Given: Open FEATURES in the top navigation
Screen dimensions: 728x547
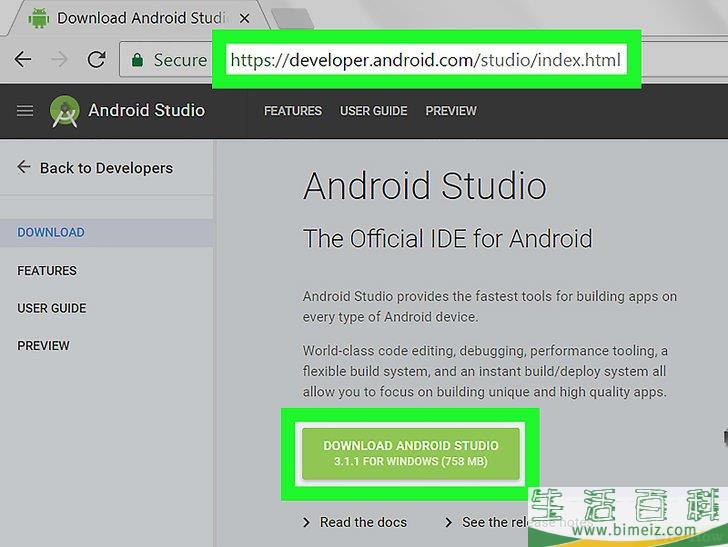Looking at the screenshot, I should 293,111.
